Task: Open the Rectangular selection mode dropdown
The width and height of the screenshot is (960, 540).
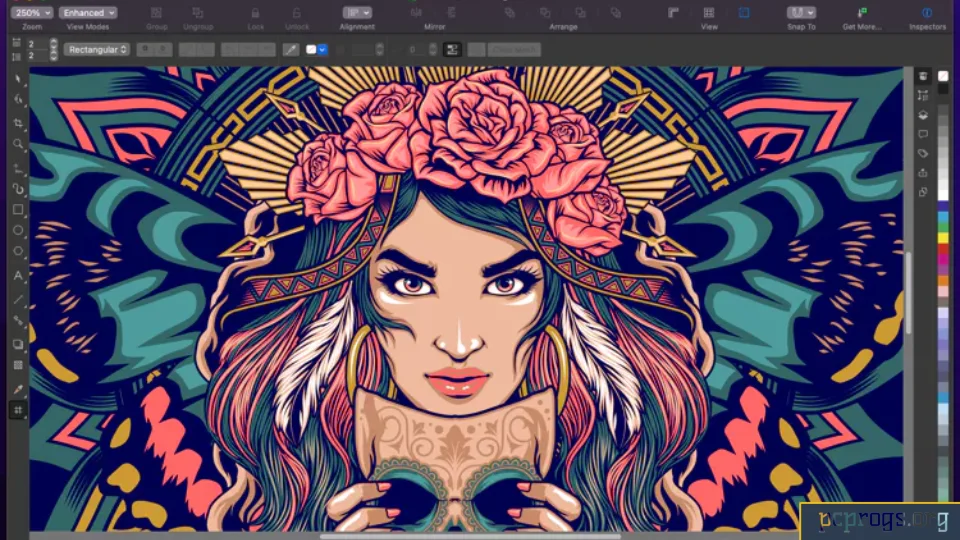Action: click(97, 50)
